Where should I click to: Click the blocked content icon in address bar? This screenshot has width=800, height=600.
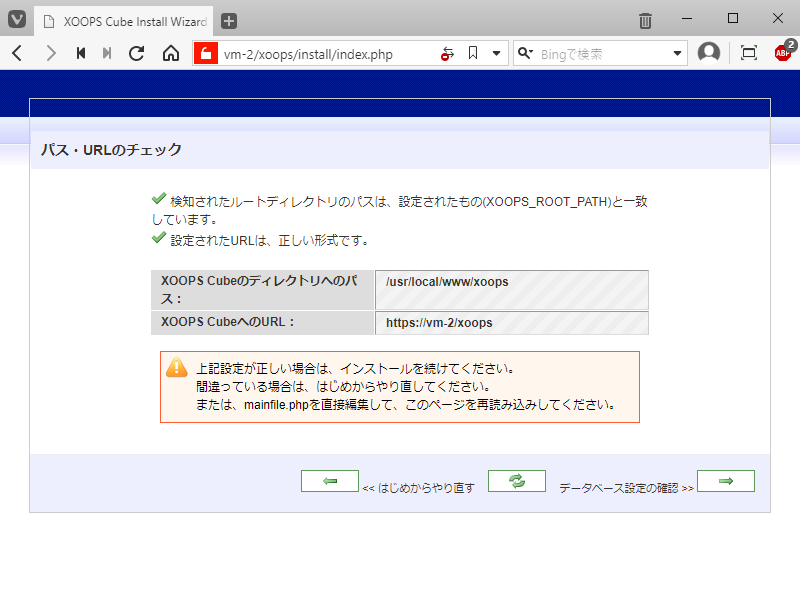447,54
